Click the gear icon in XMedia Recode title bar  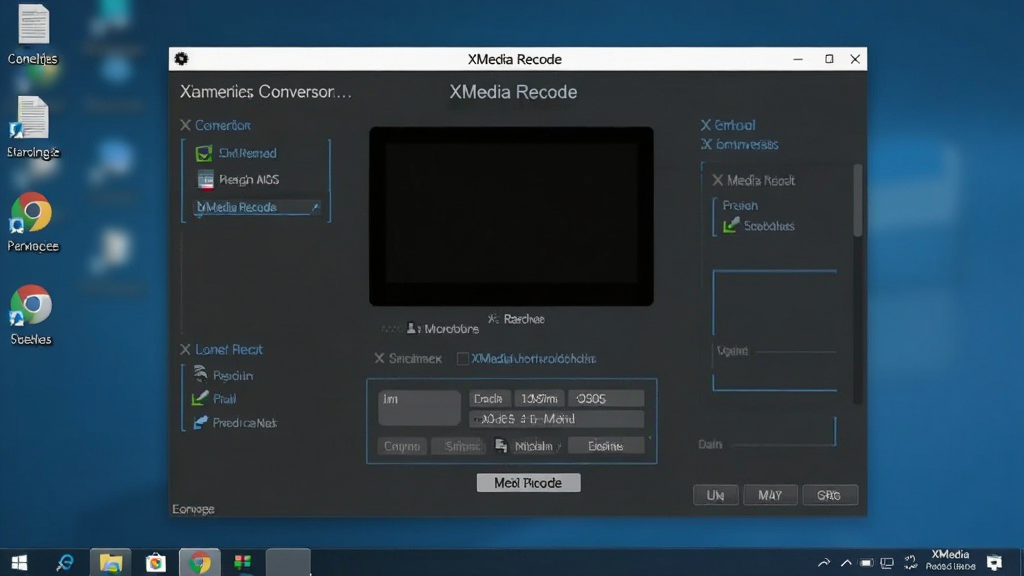[181, 59]
